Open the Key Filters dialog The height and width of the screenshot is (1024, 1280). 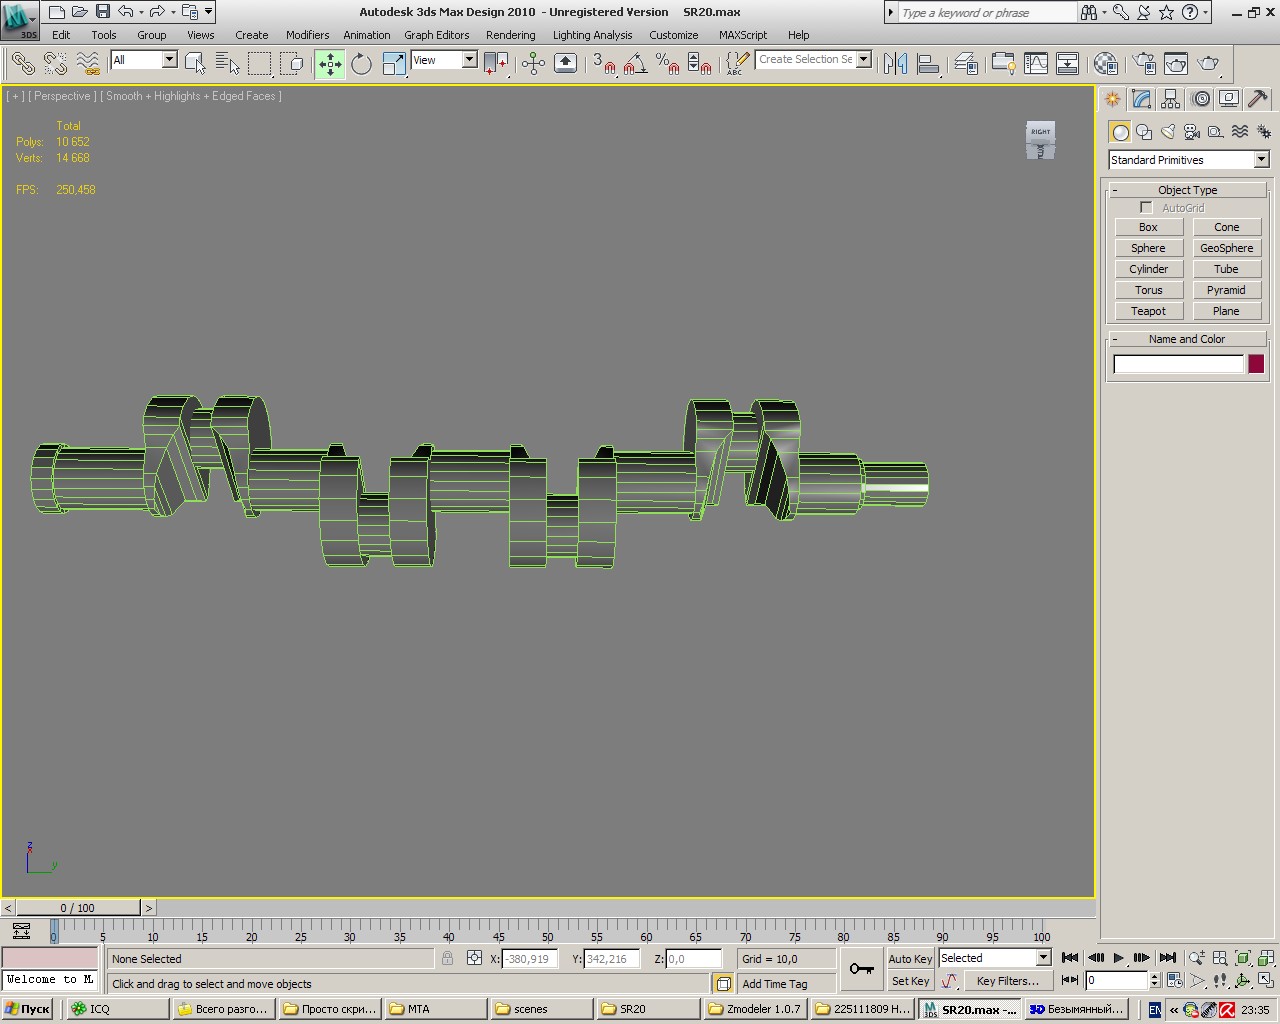pos(1008,982)
